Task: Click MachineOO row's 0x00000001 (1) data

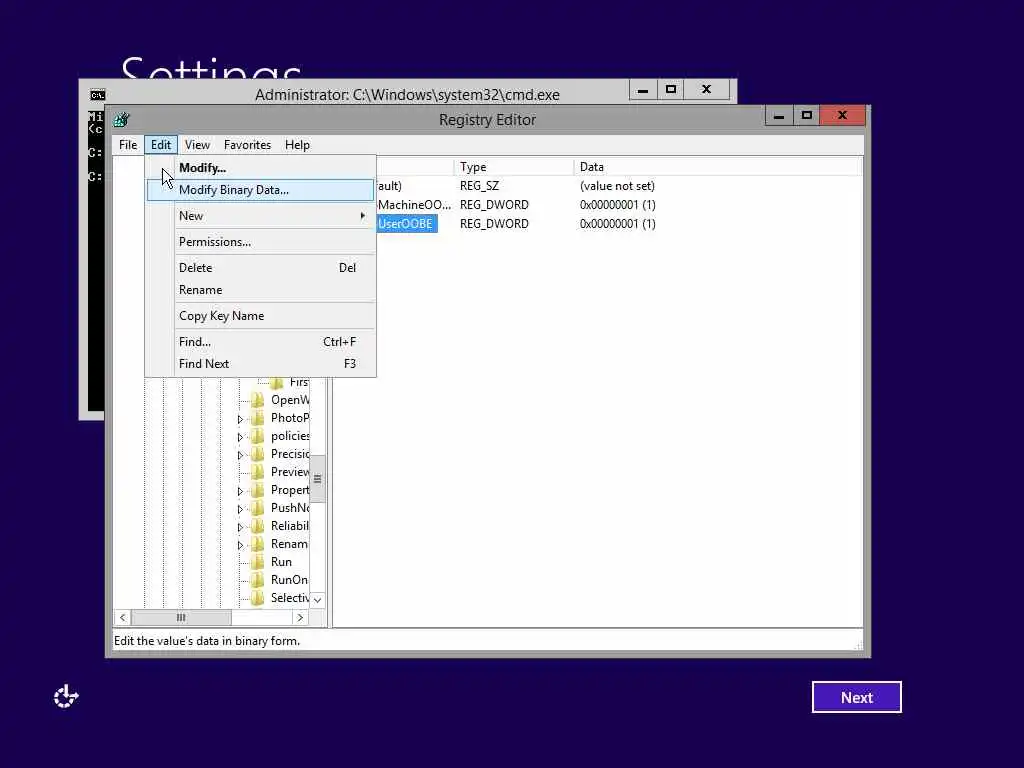Action: tap(618, 205)
